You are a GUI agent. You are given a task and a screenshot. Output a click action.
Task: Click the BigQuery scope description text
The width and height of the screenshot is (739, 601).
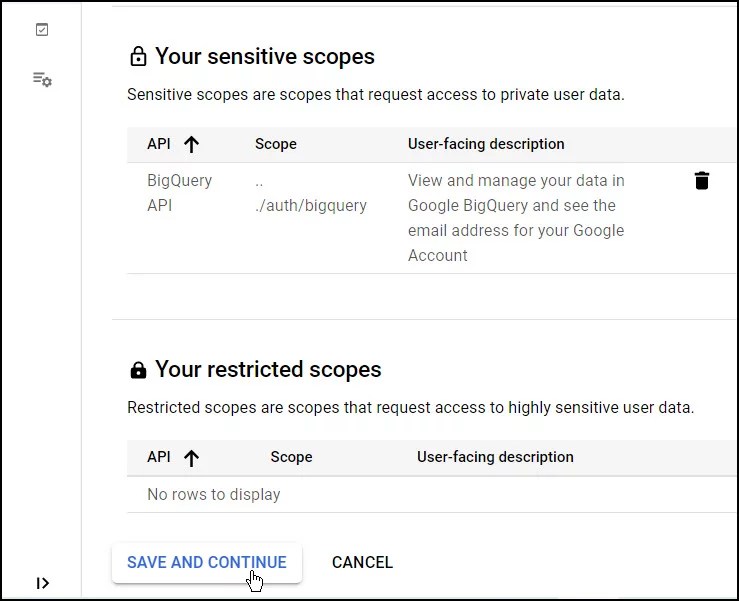click(516, 218)
